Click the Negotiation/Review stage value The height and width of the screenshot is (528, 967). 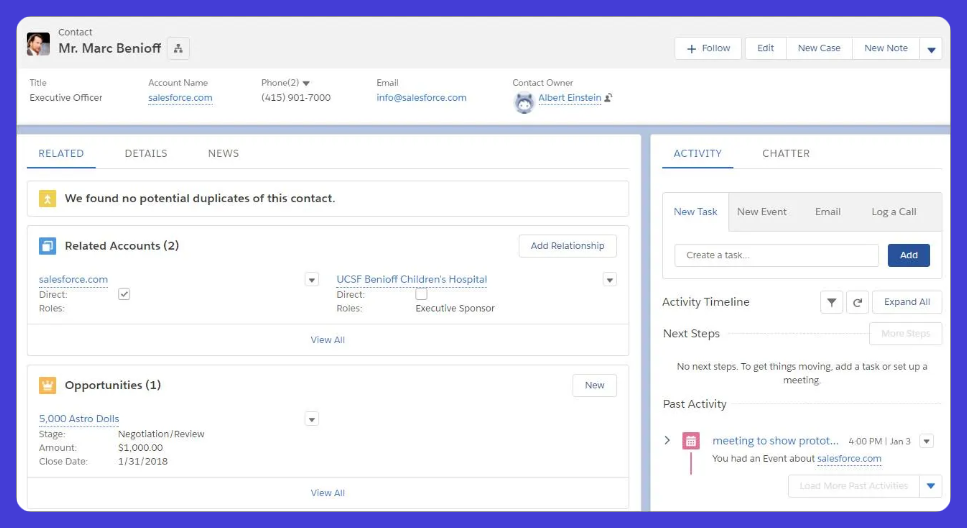click(x=161, y=434)
